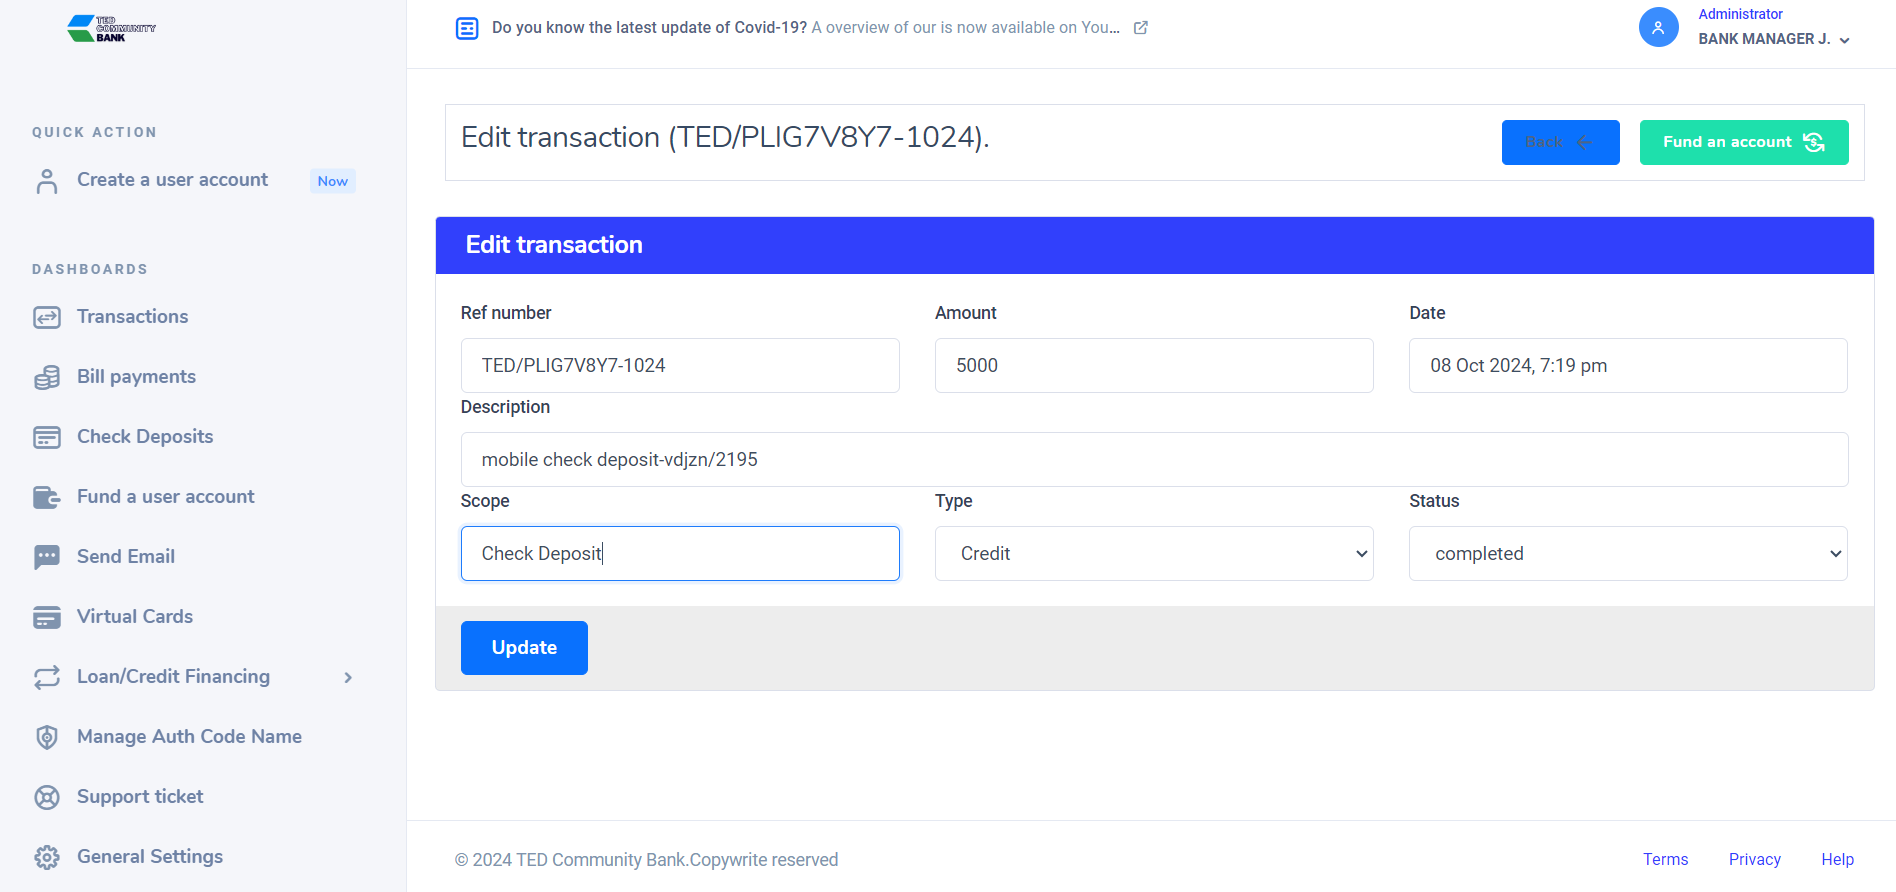1896x892 pixels.
Task: Open Create a user account quick action
Action: [172, 180]
